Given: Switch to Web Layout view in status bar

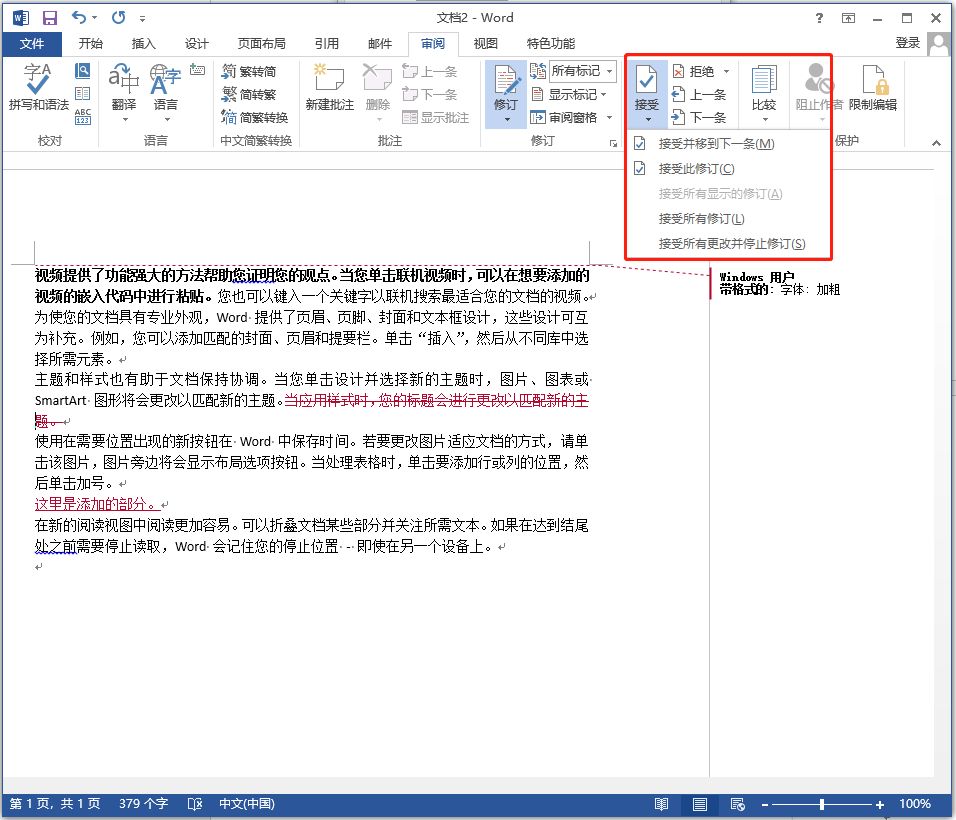Looking at the screenshot, I should (x=737, y=804).
